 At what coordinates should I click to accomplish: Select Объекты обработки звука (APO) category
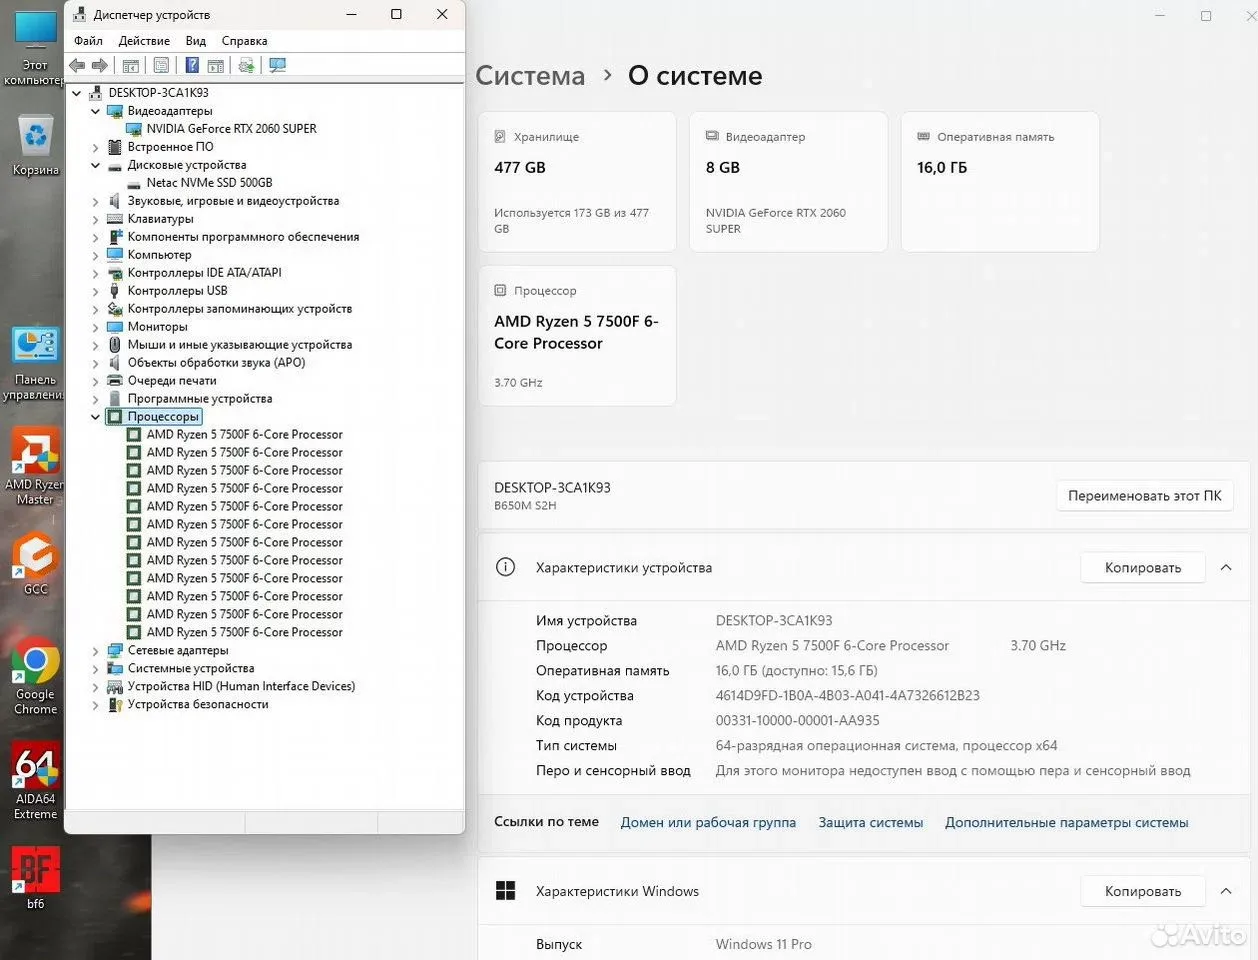point(216,363)
